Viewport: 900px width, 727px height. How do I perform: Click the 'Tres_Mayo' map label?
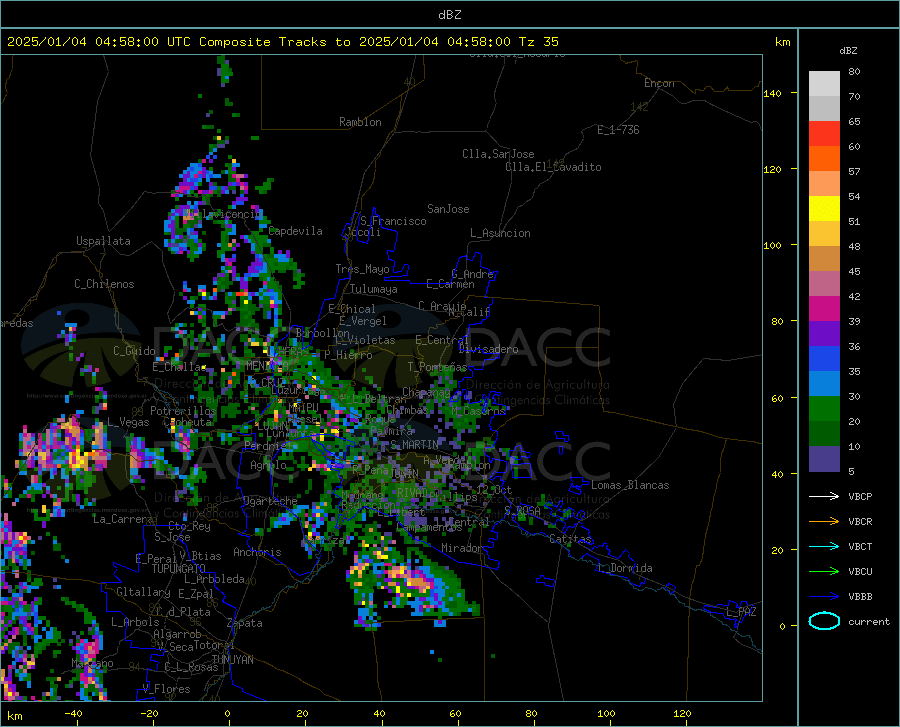tap(362, 269)
